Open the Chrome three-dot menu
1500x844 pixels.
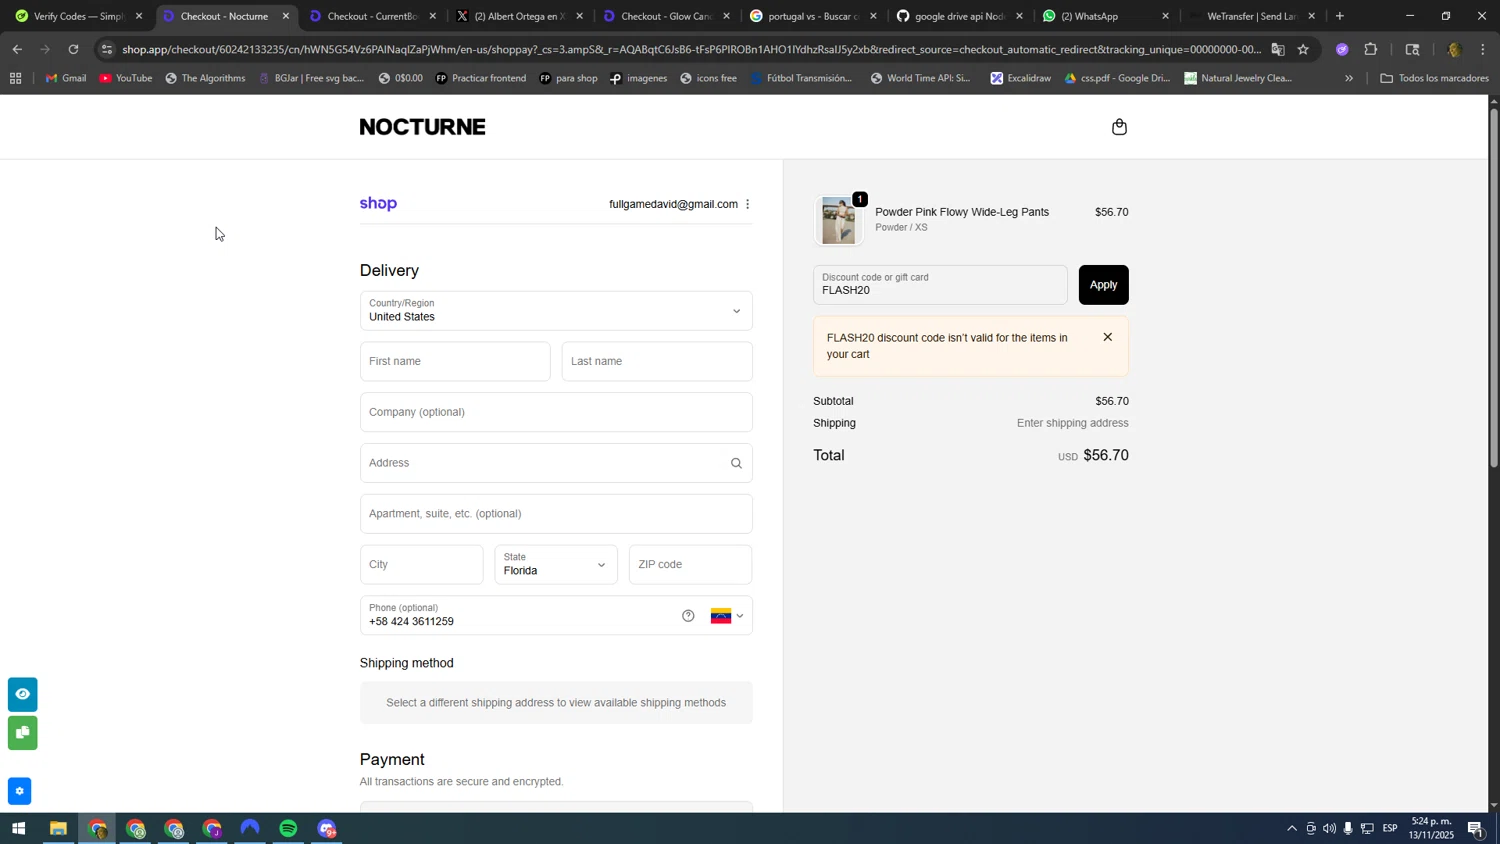(1483, 49)
